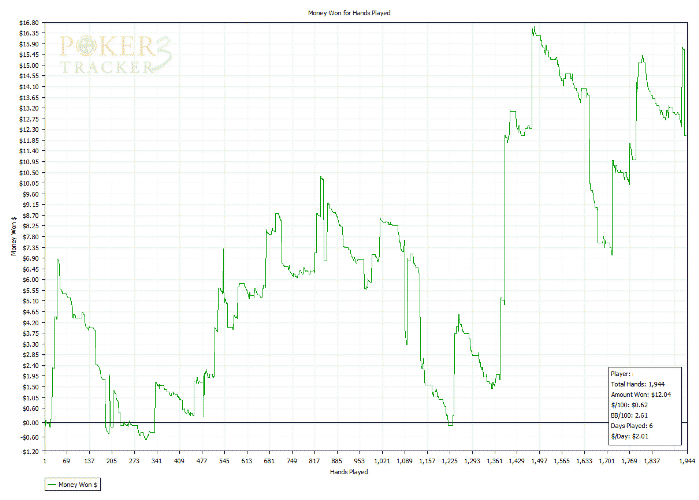Click the $/Day: $2.01 stat line

[629, 436]
